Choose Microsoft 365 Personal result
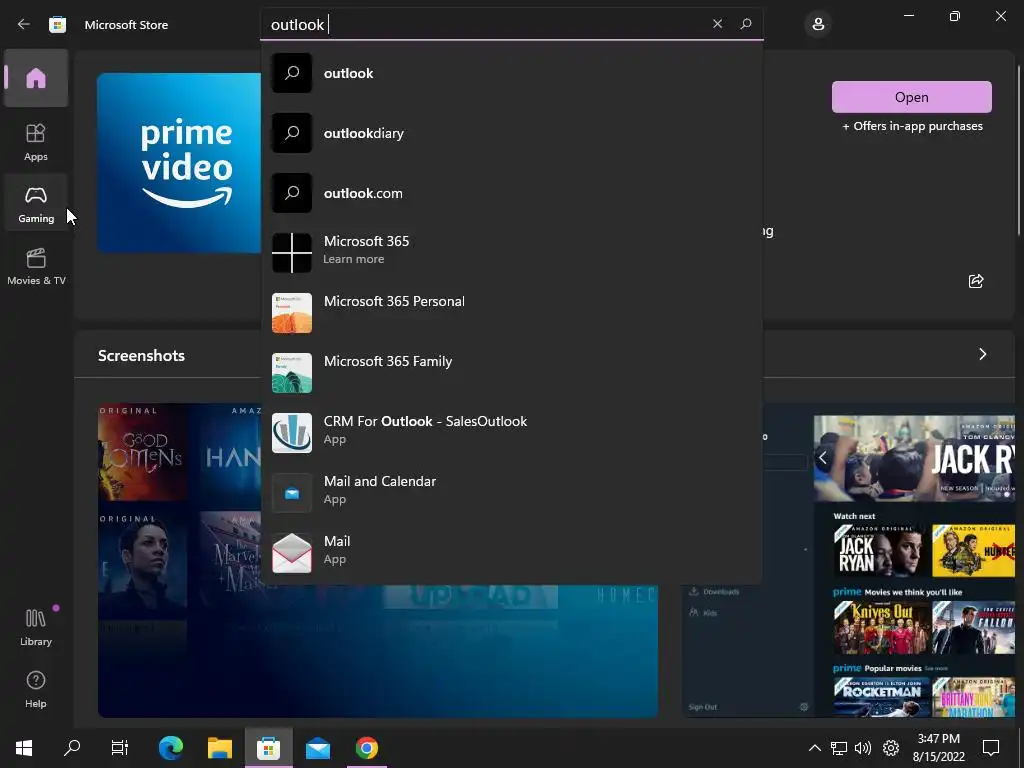The image size is (1024, 768). (511, 313)
